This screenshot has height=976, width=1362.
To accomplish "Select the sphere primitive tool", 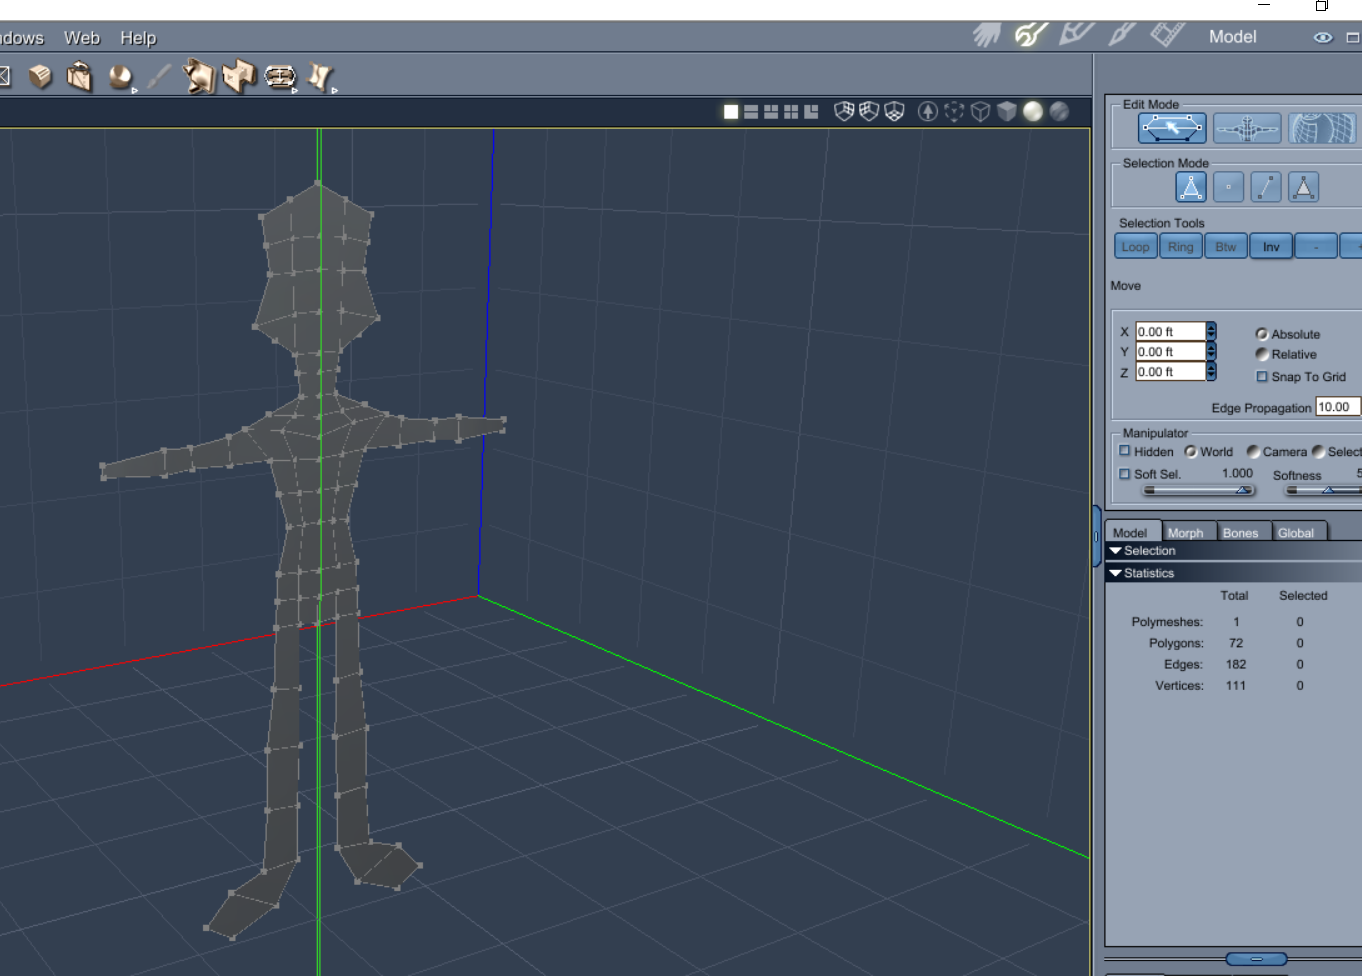I will 121,78.
